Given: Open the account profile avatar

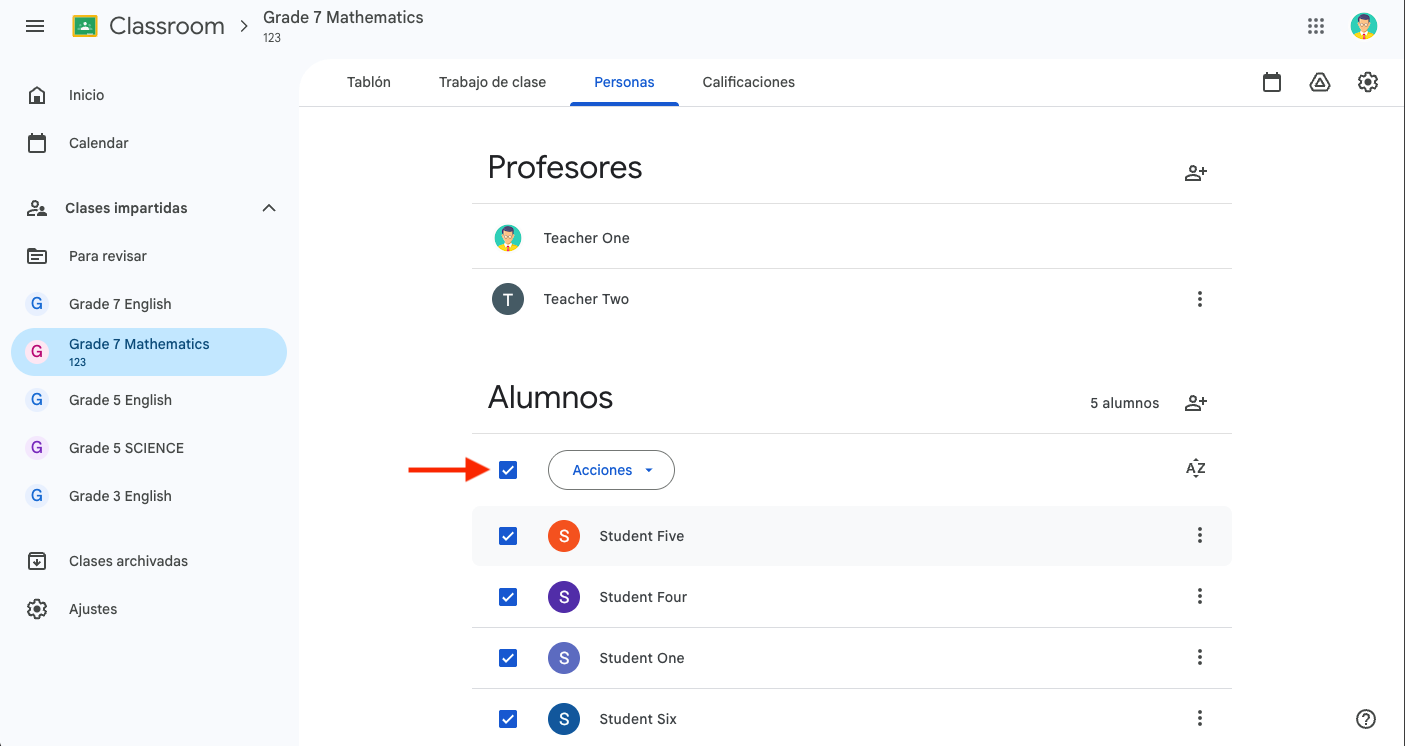Looking at the screenshot, I should click(x=1364, y=26).
